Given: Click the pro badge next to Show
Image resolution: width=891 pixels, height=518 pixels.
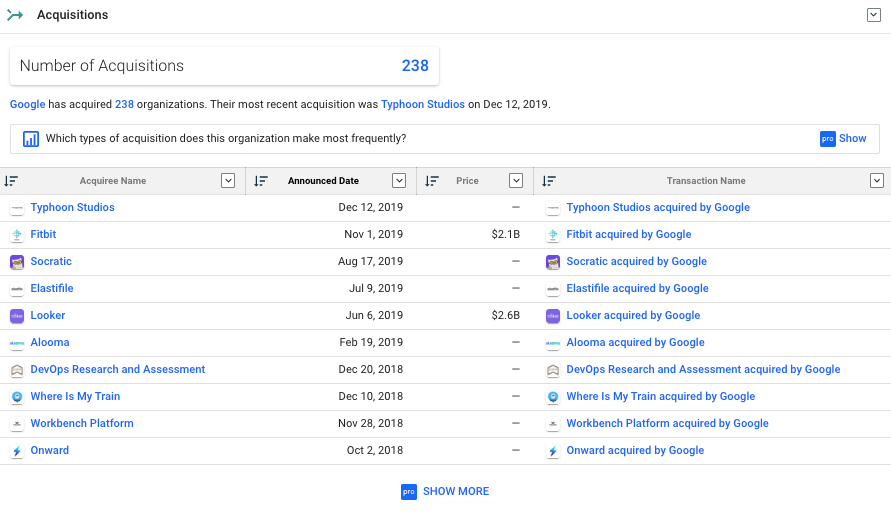Looking at the screenshot, I should pos(827,139).
